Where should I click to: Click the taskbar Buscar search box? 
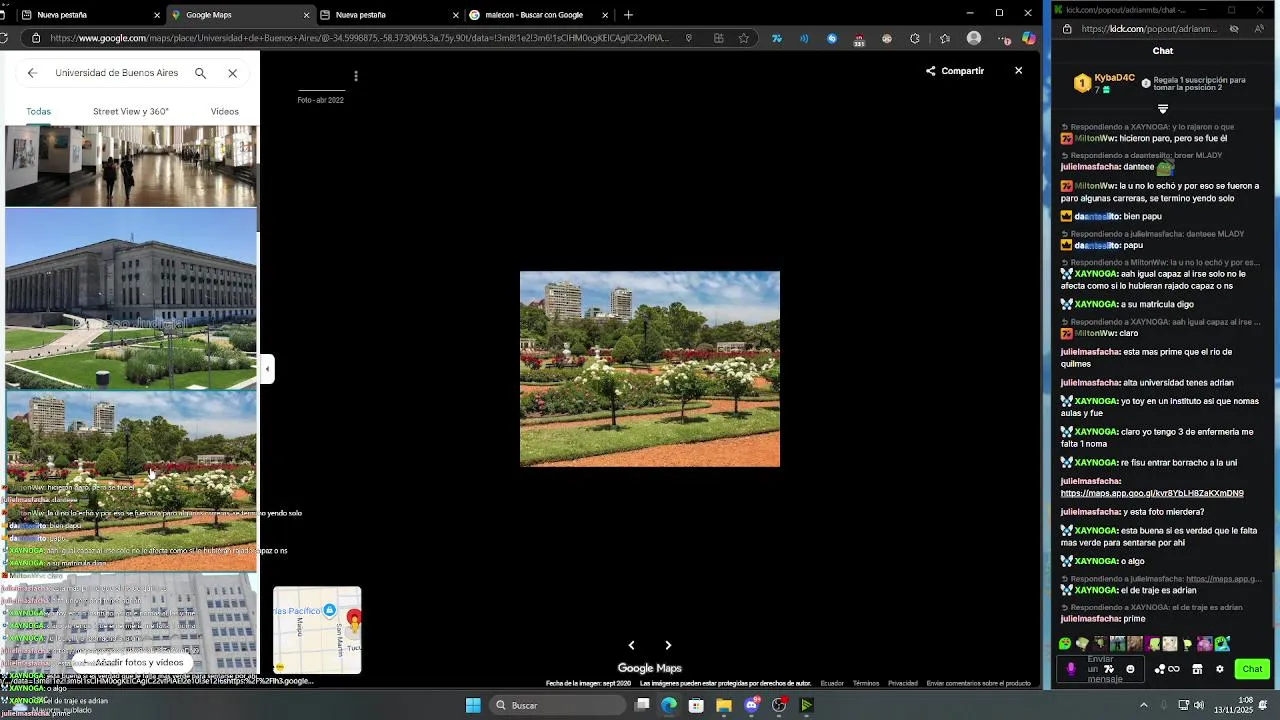coord(557,705)
